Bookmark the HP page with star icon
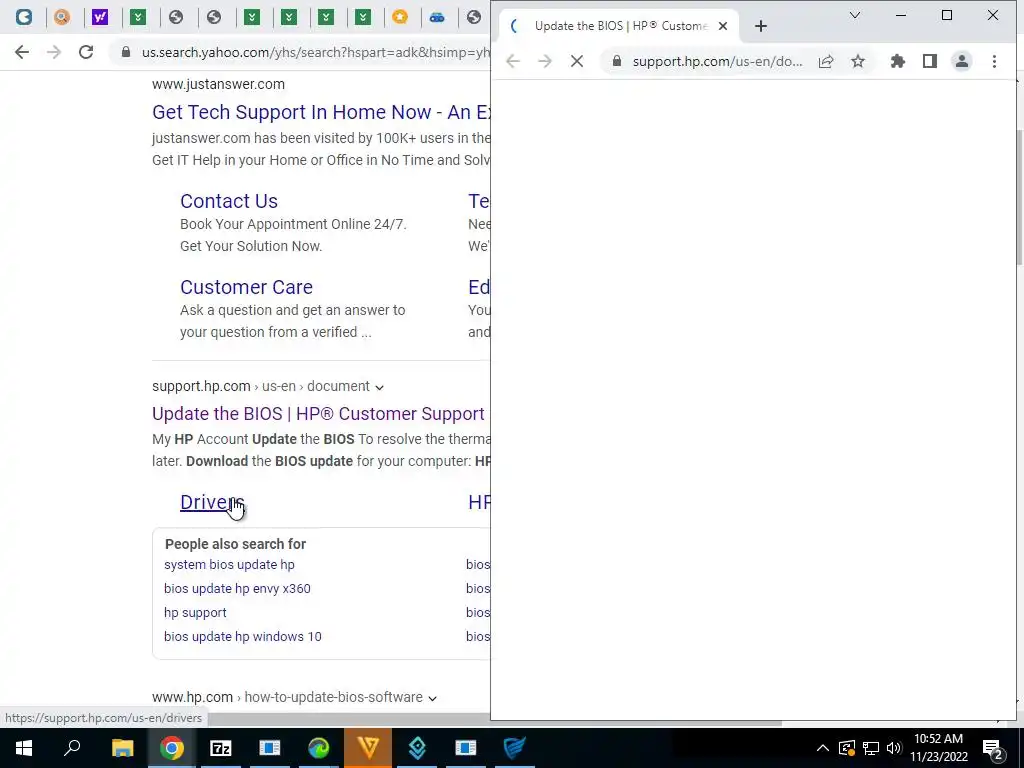The width and height of the screenshot is (1024, 768). [858, 61]
